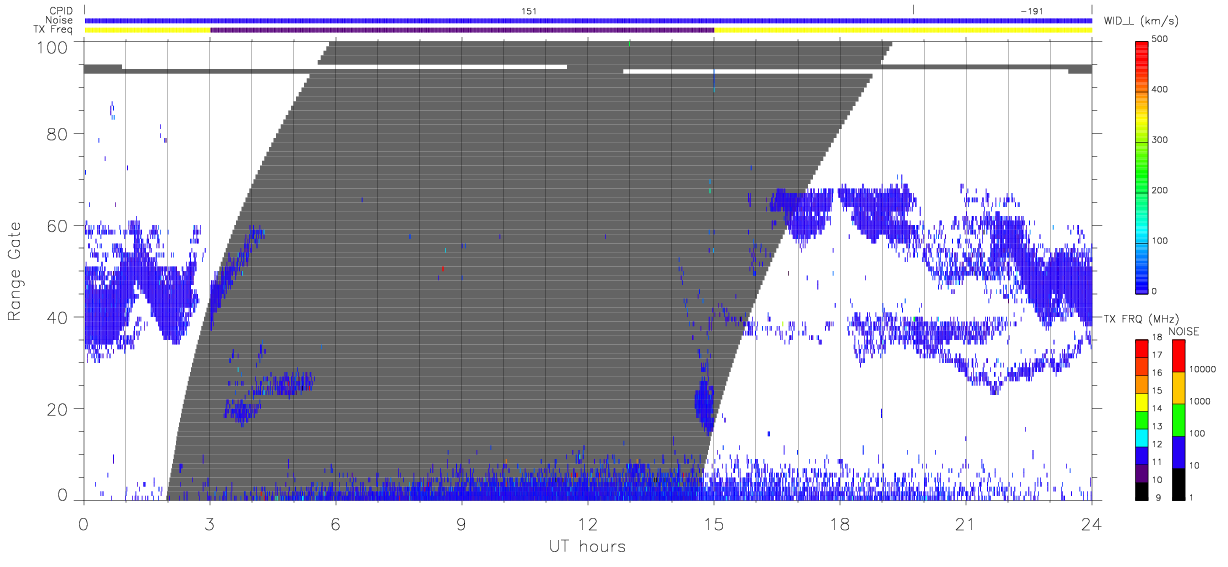Click the CPID value -191
This screenshot has height=567, width=1228.
point(1032,10)
